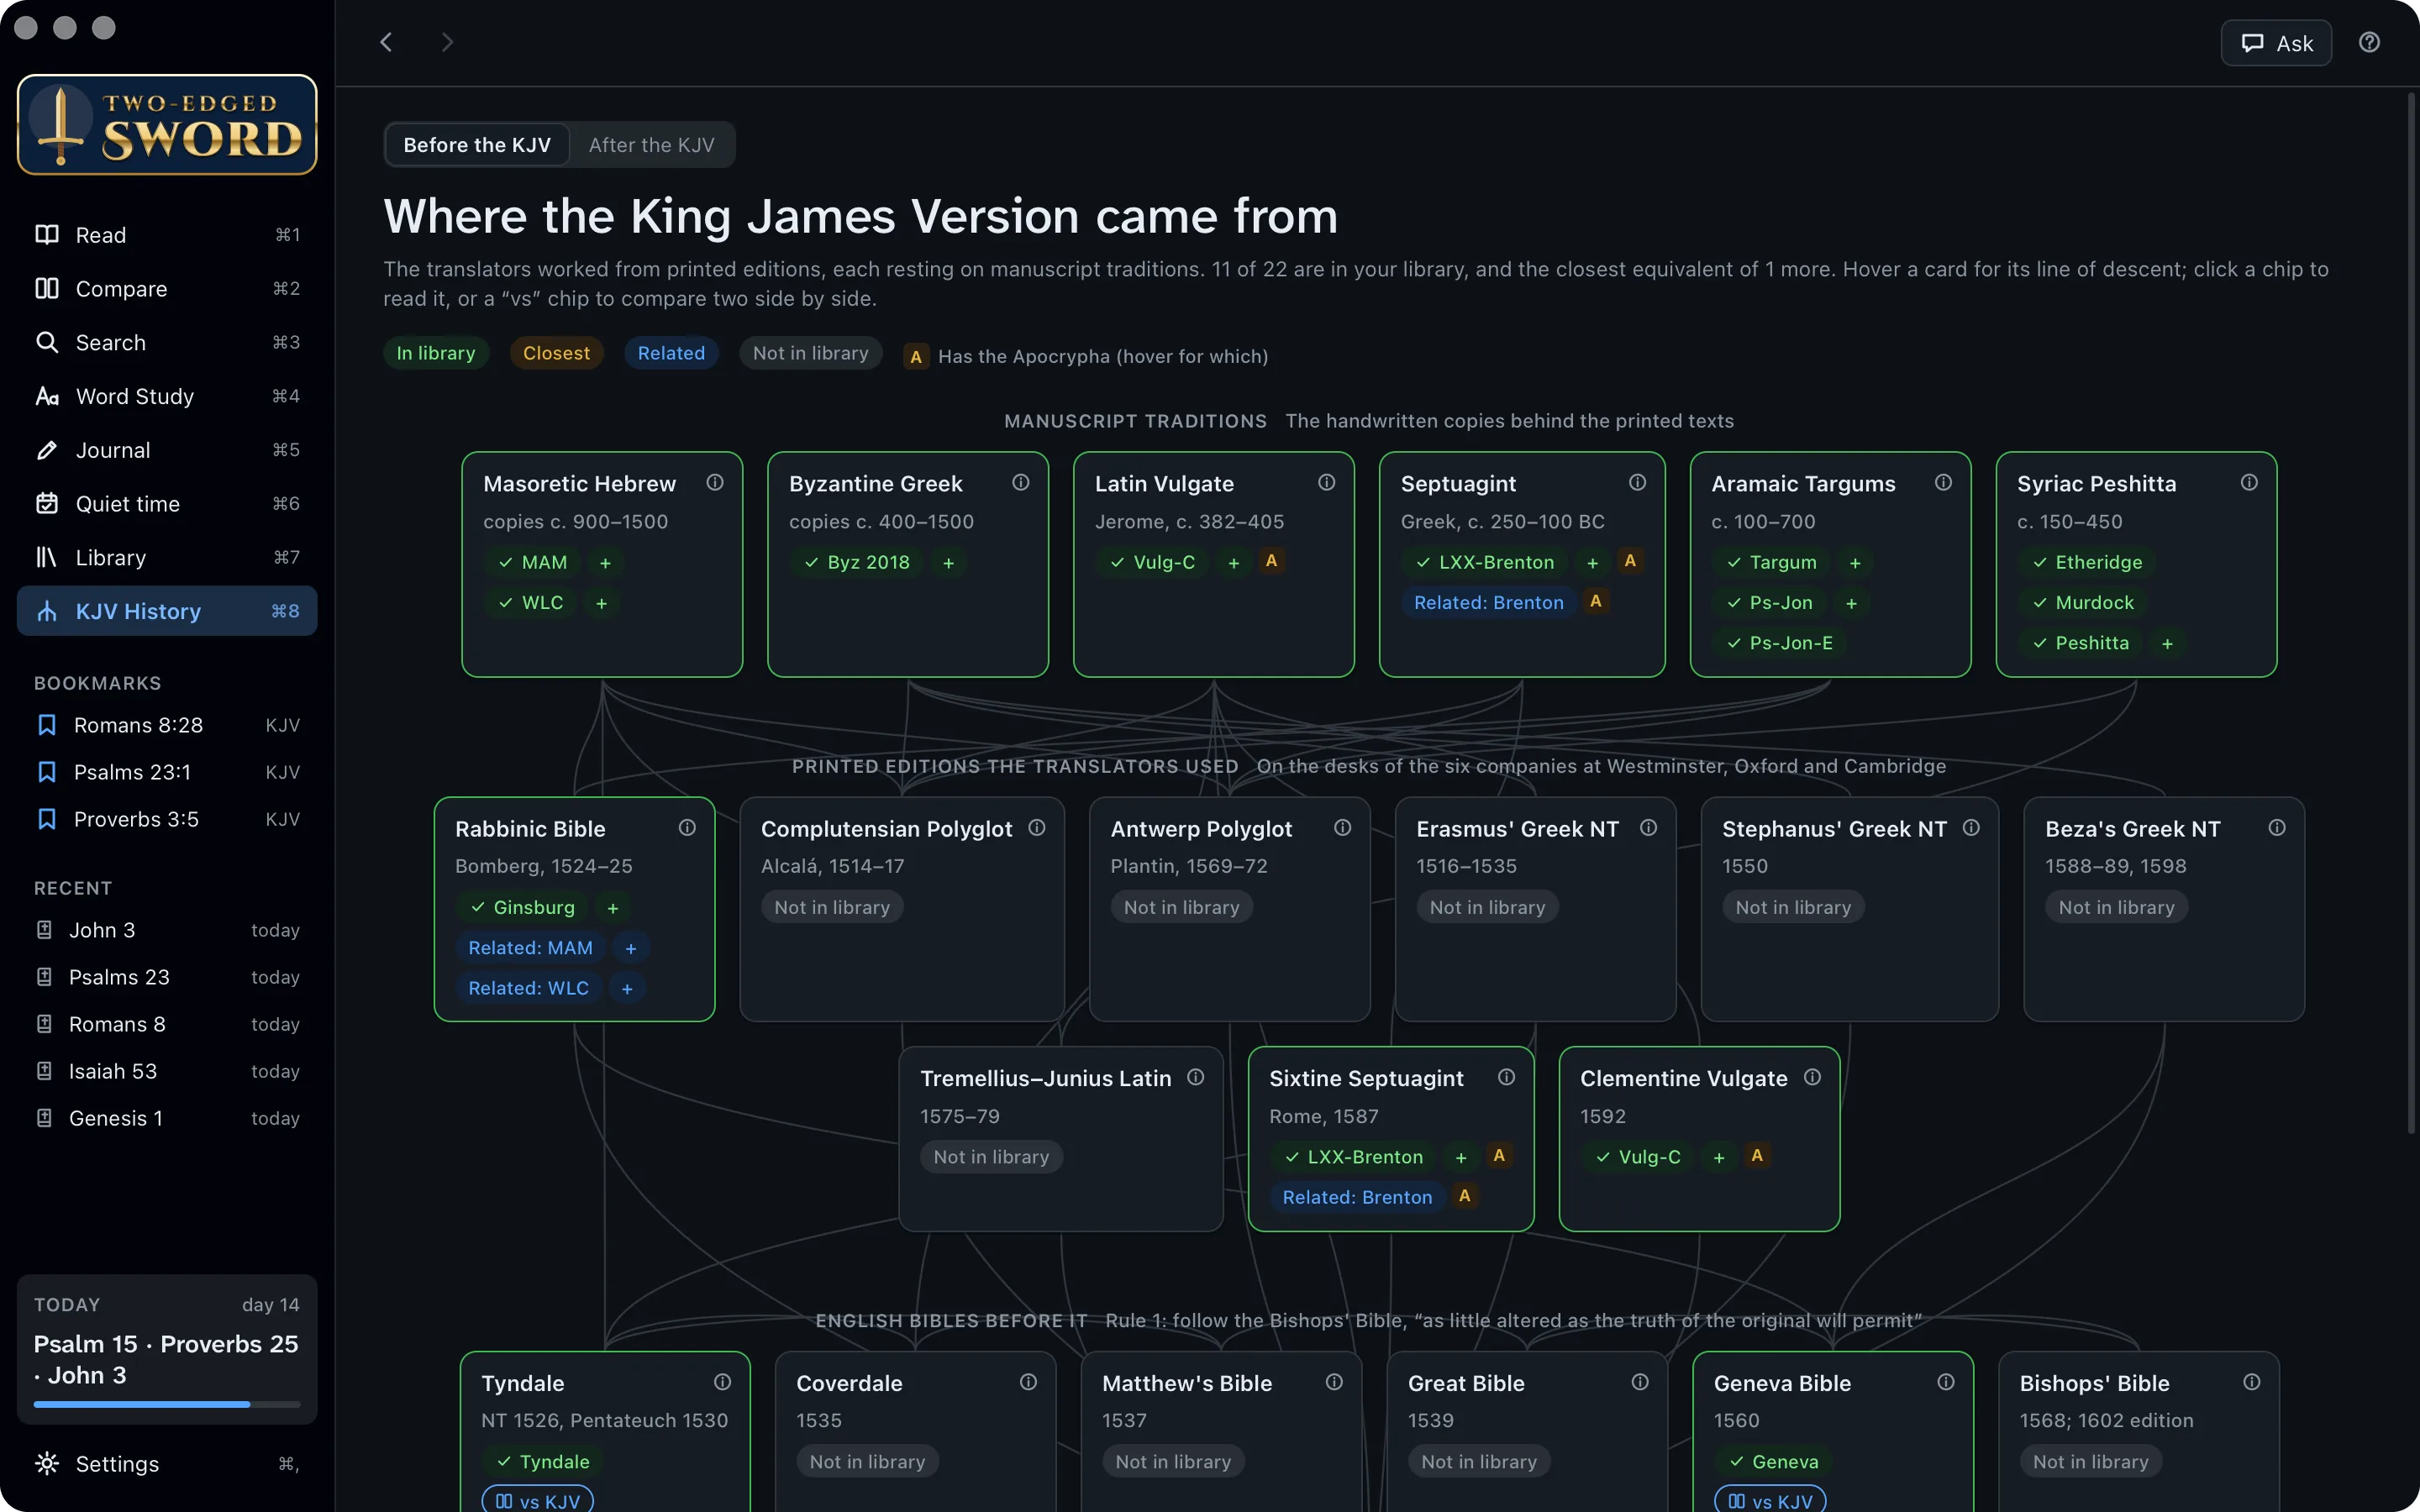View info on Syriac Peshitta card

pos(2249,483)
